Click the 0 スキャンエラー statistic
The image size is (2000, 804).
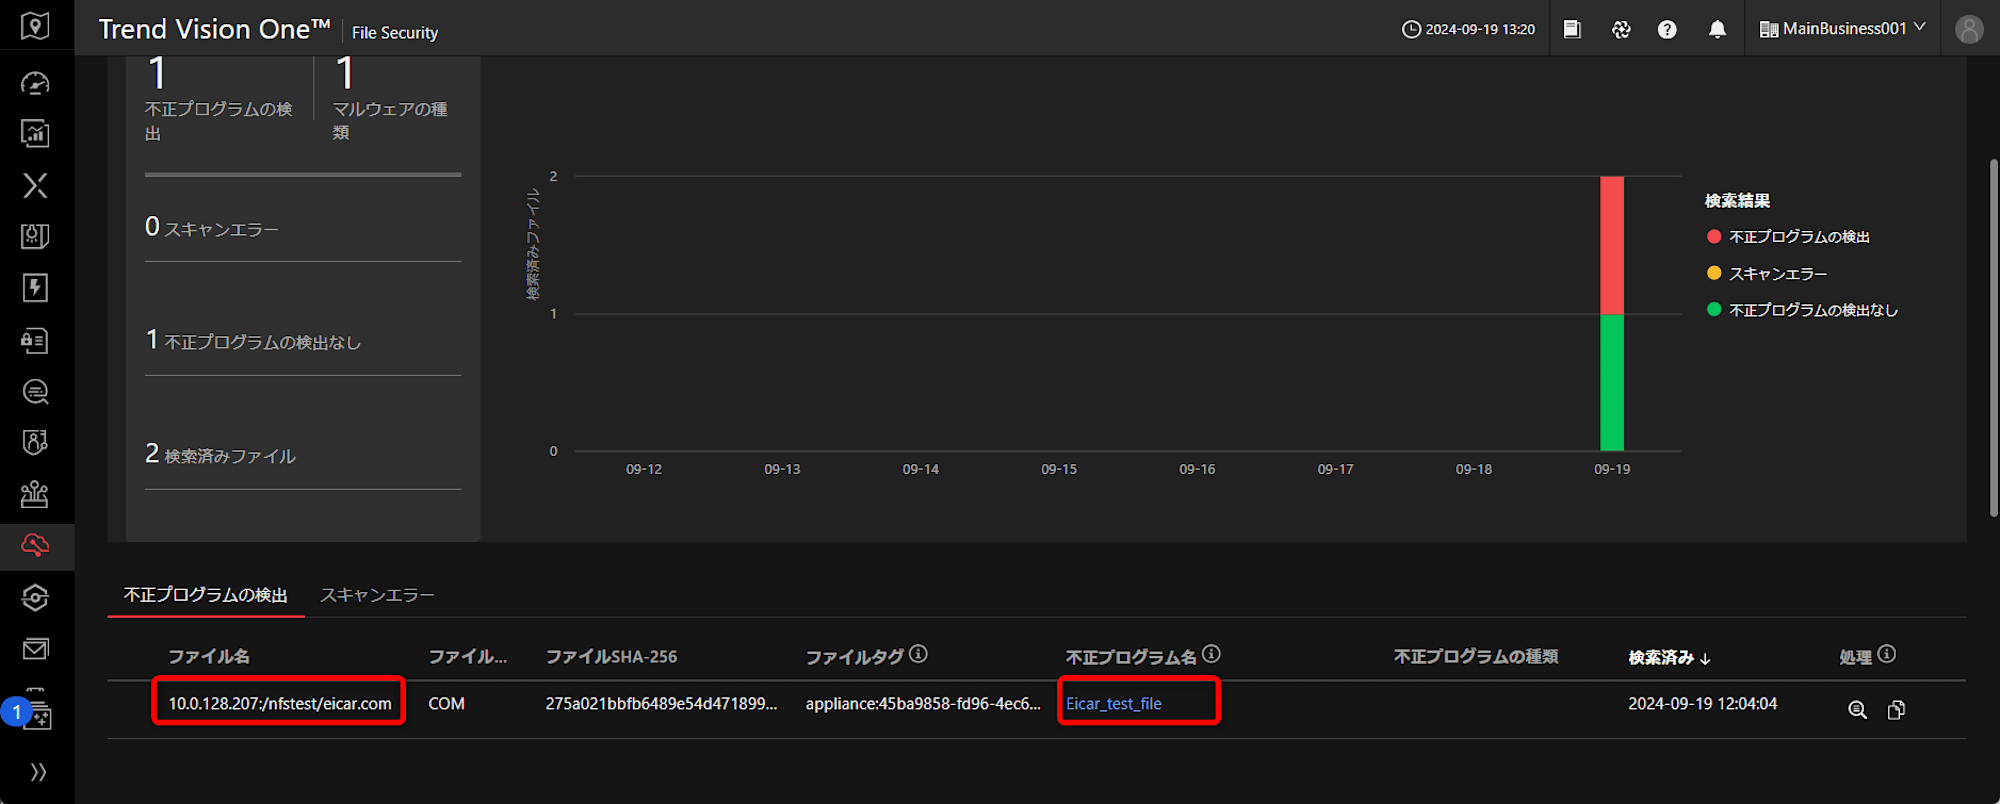pyautogui.click(x=212, y=227)
